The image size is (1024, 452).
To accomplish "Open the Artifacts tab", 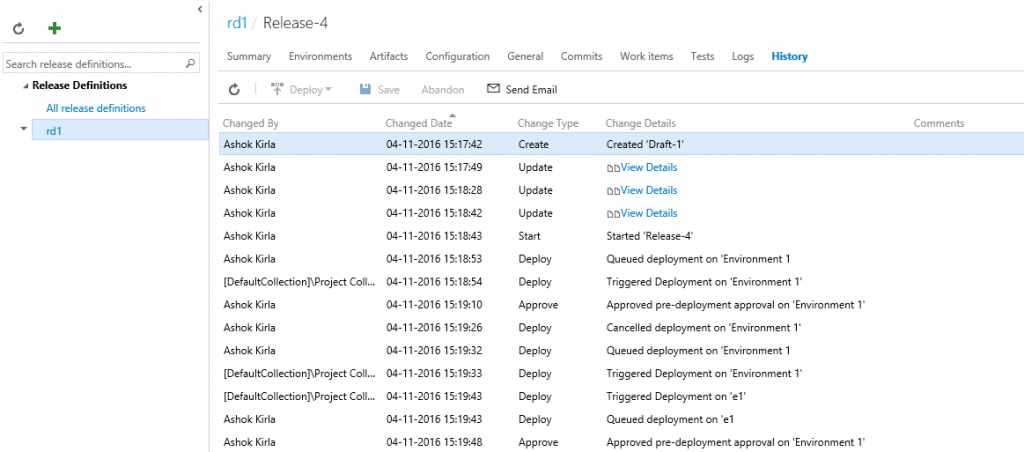I will tap(389, 56).
